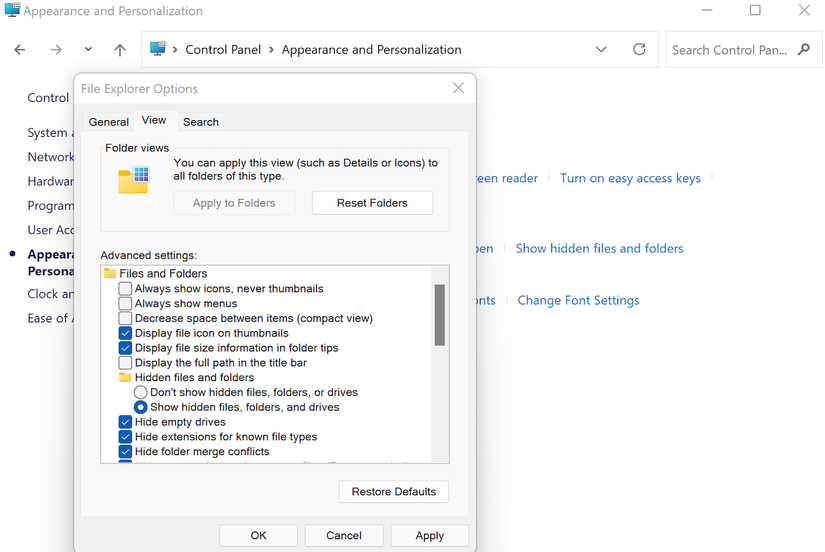Image resolution: width=825 pixels, height=552 pixels.
Task: Select the Hidden files and folders node
Action: (x=194, y=377)
